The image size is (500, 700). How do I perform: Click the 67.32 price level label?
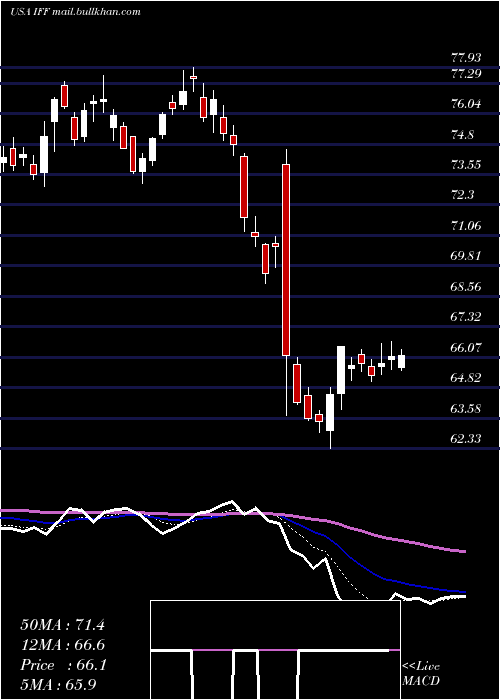[467, 317]
